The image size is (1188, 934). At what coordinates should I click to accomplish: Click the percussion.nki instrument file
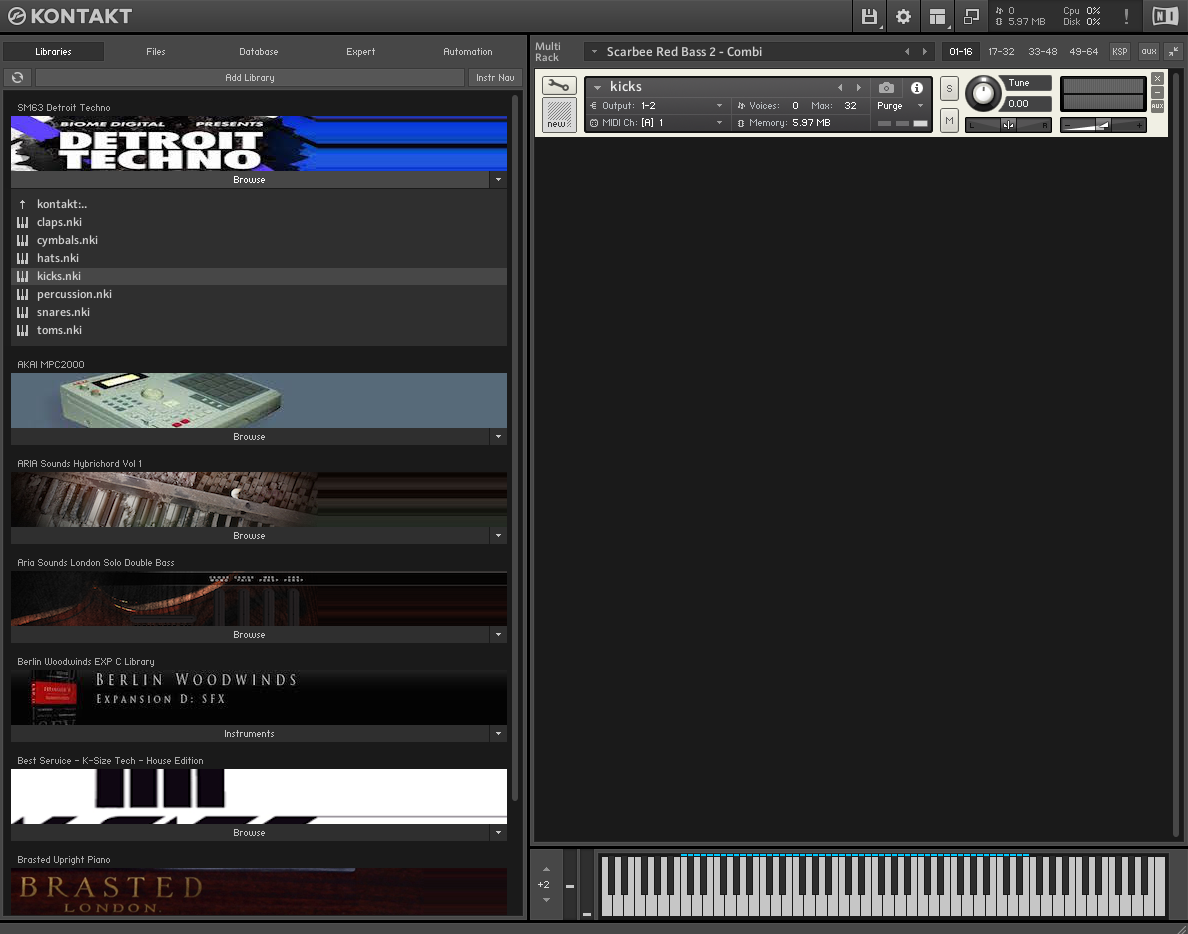point(259,294)
